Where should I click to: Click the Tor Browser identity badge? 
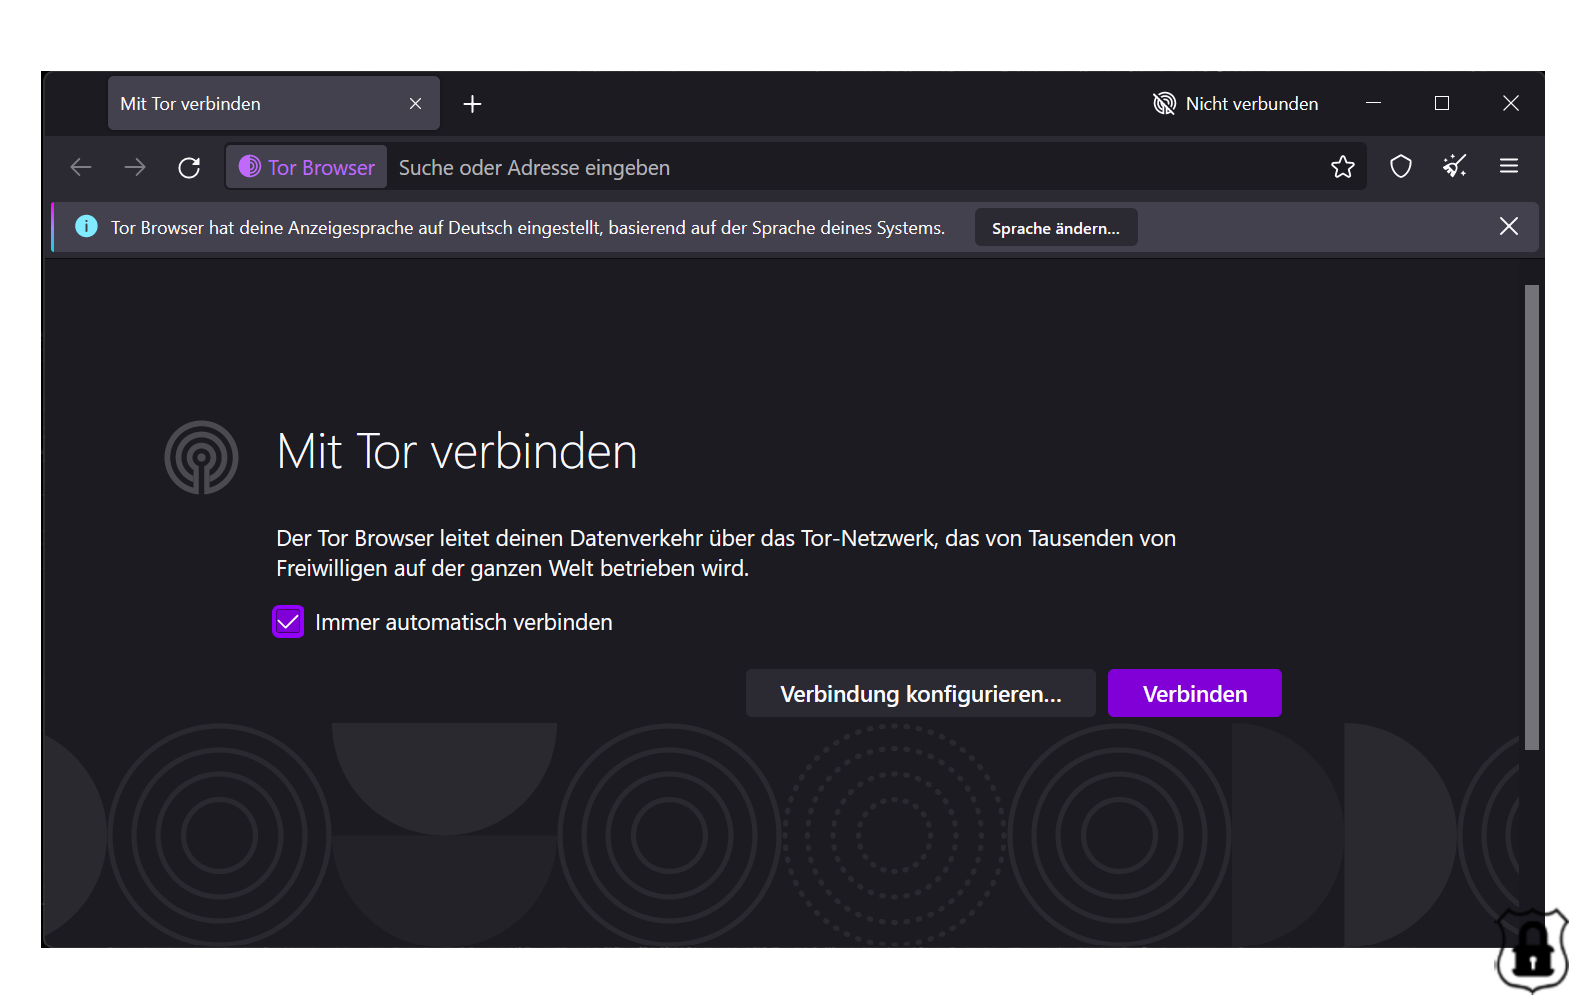(307, 167)
